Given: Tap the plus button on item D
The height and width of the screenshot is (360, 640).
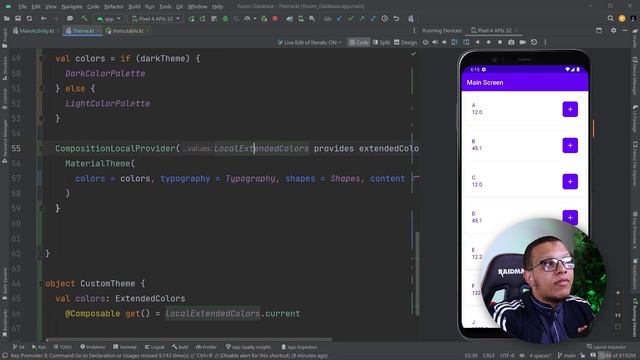Looking at the screenshot, I should pyautogui.click(x=570, y=217).
